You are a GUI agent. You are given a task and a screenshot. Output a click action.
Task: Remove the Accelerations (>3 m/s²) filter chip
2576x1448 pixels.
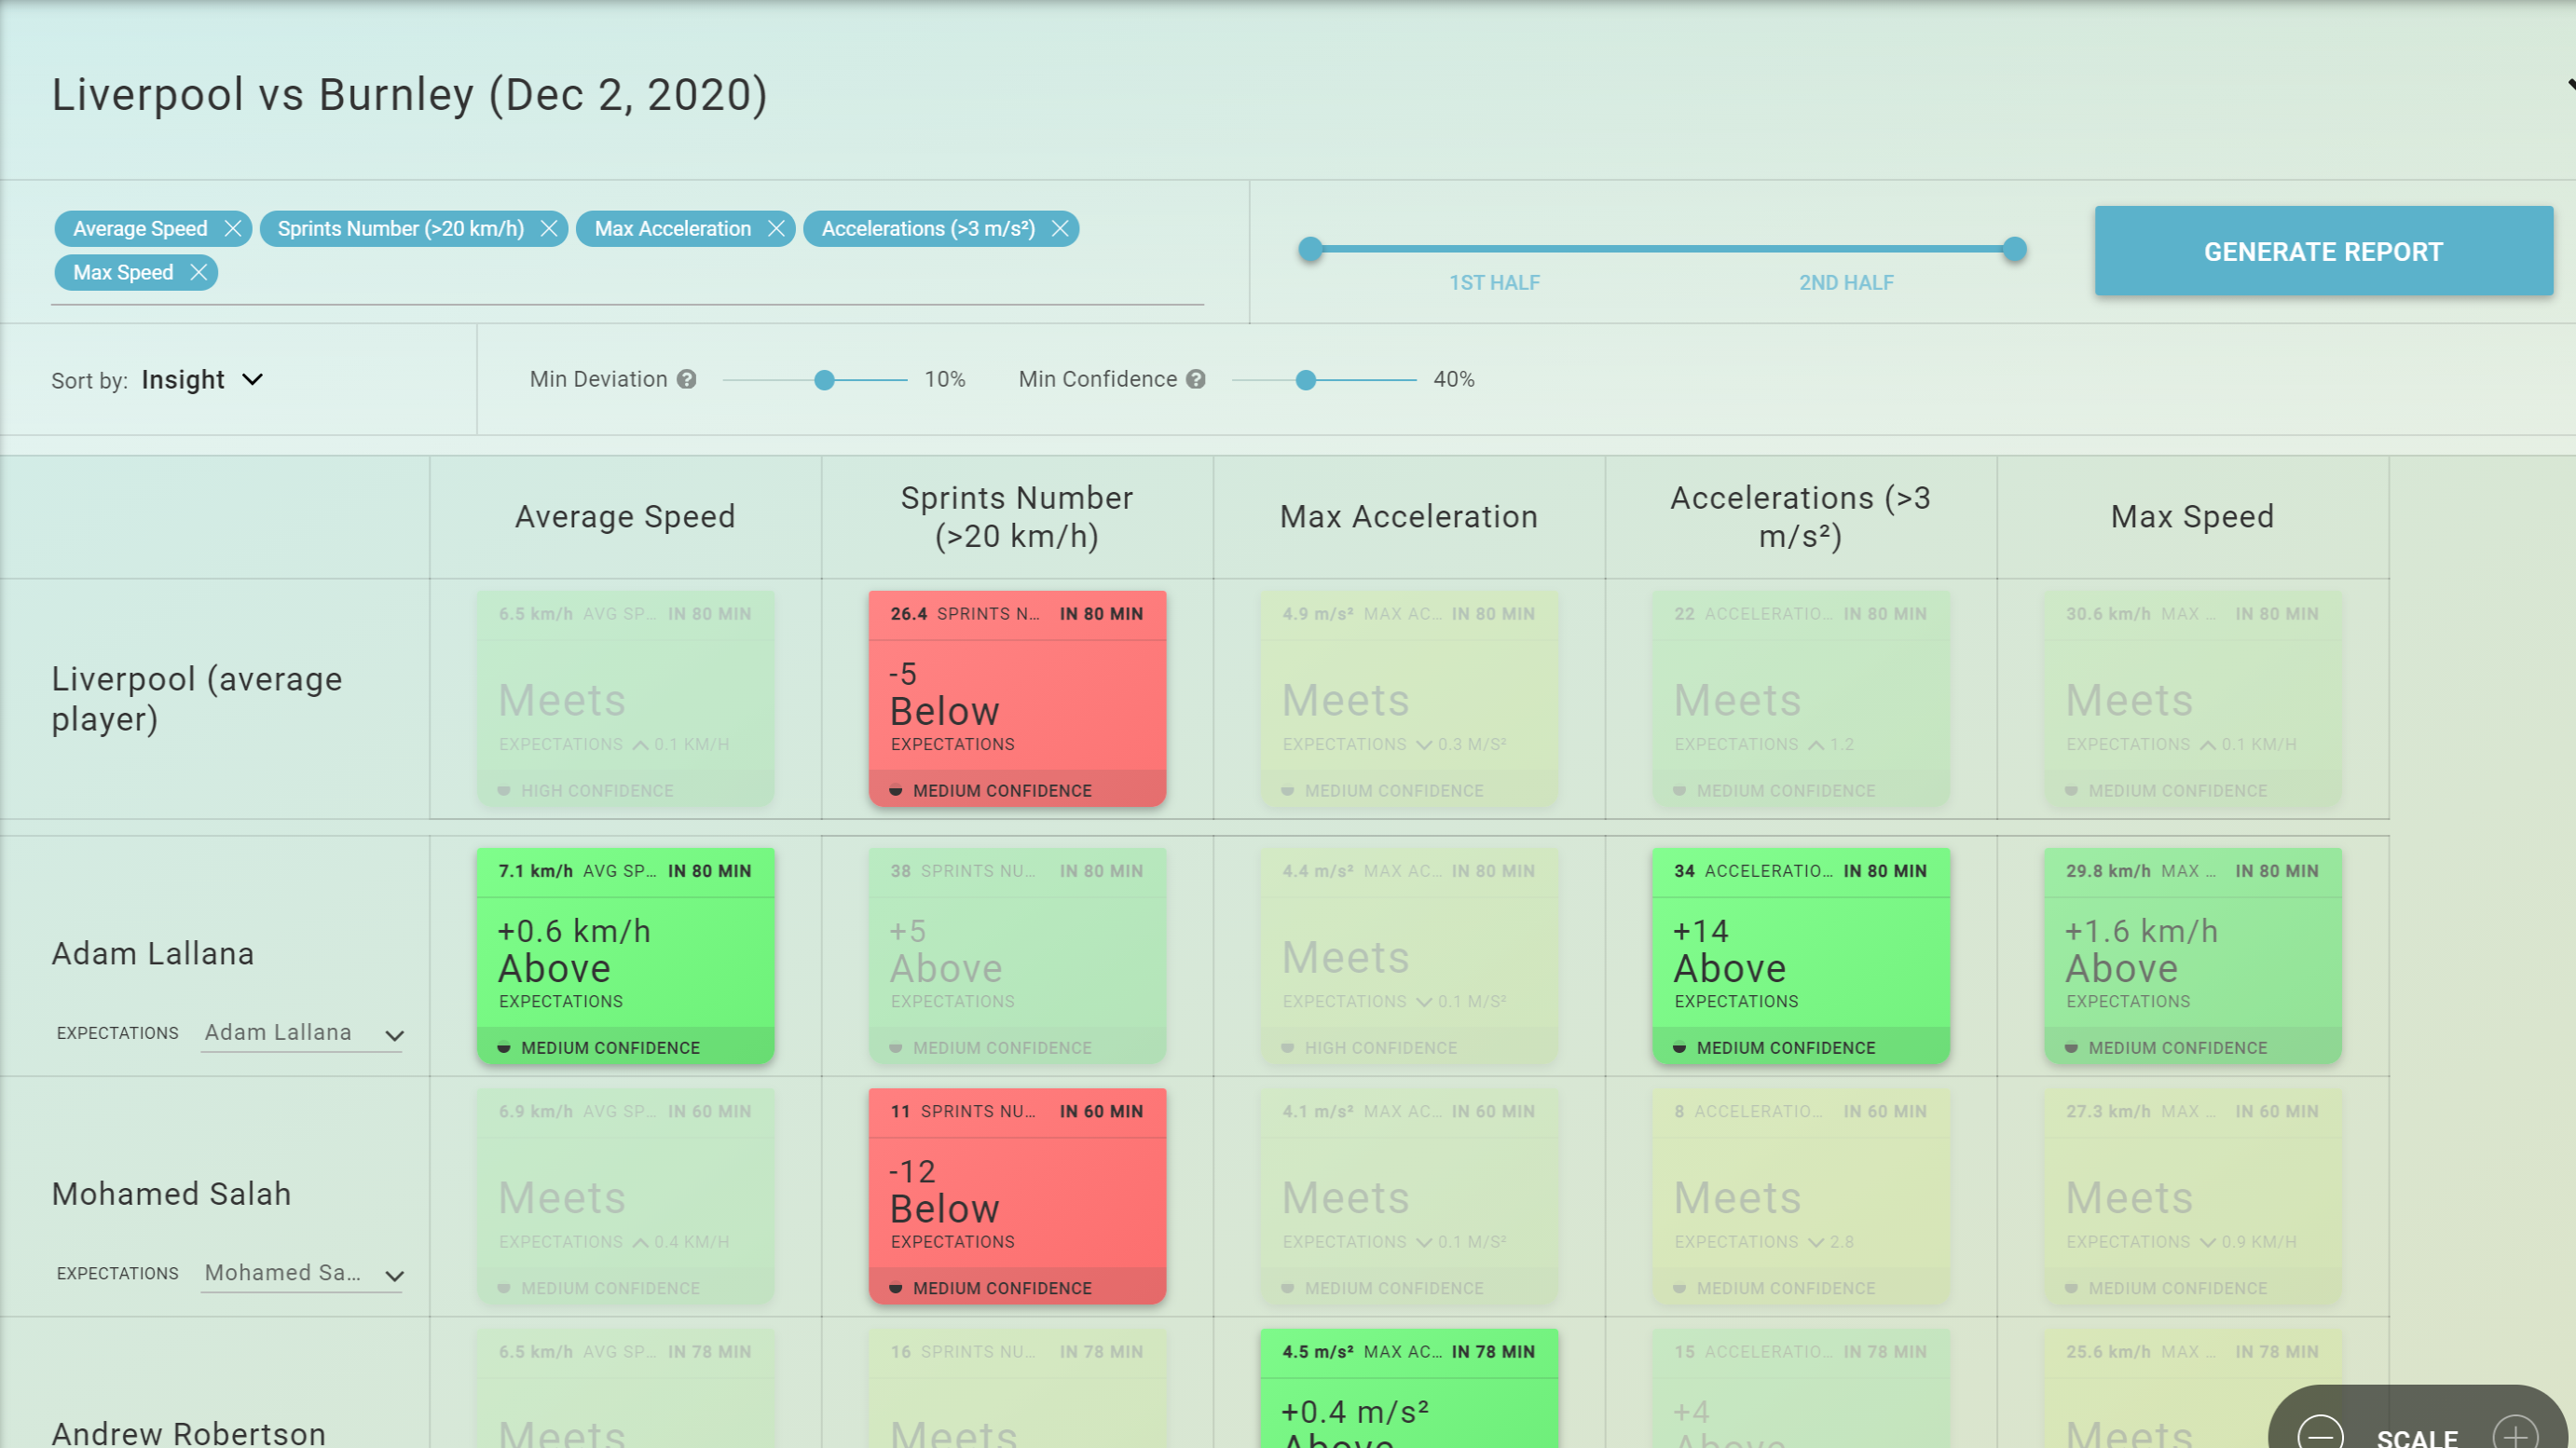tap(1060, 229)
